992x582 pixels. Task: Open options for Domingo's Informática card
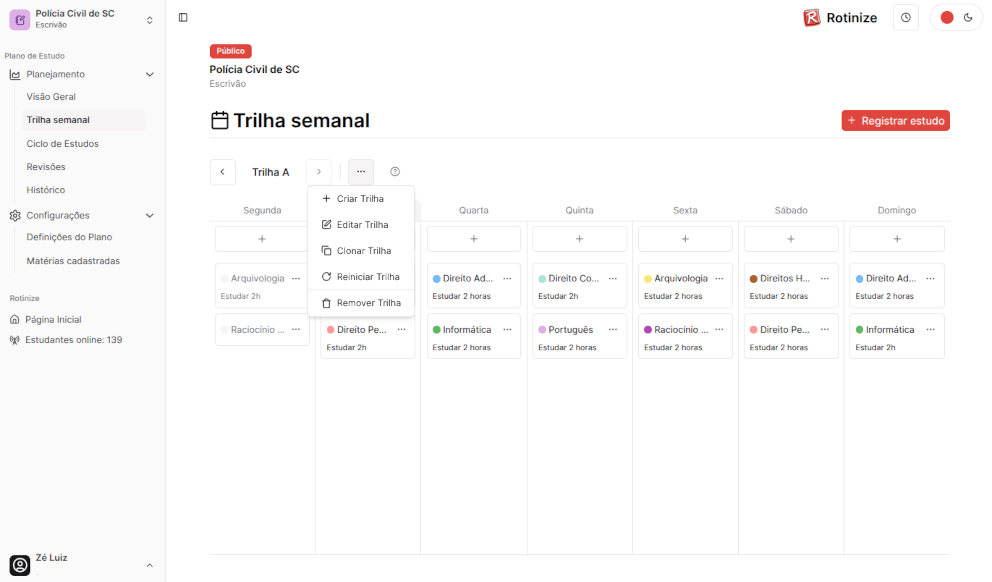tap(931, 330)
